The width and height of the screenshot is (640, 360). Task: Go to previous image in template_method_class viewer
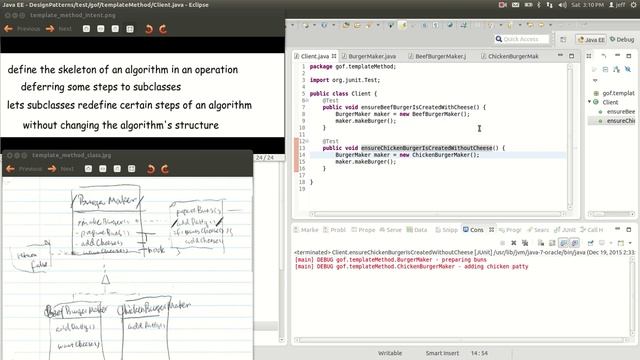(x=24, y=169)
